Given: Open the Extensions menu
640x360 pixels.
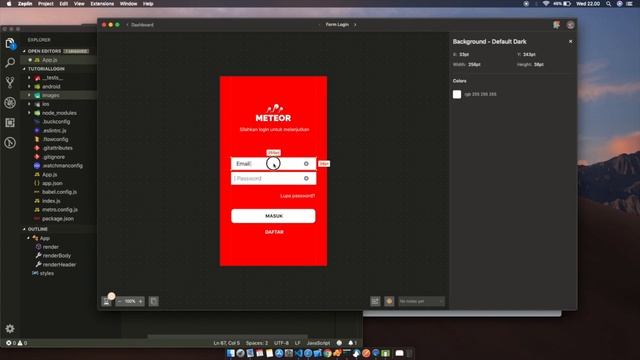Looking at the screenshot, I should coord(102,4).
